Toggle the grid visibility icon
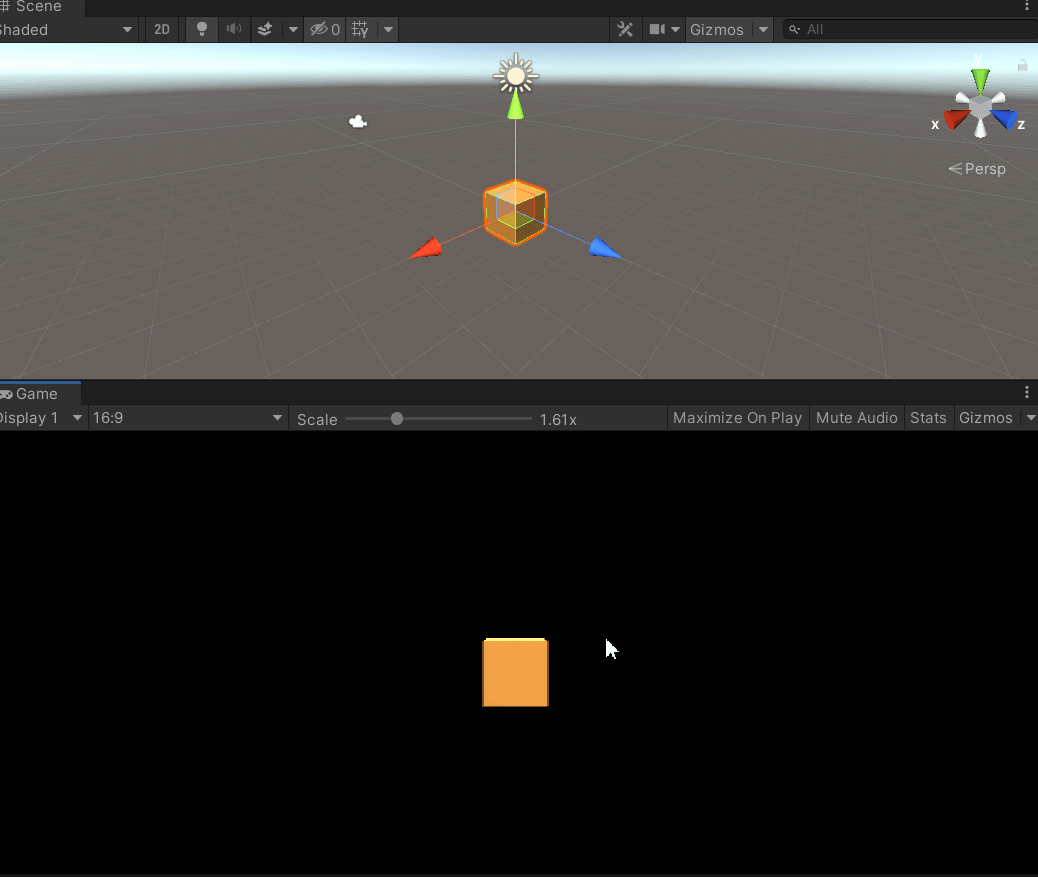Viewport: 1038px width, 877px height. click(x=358, y=29)
